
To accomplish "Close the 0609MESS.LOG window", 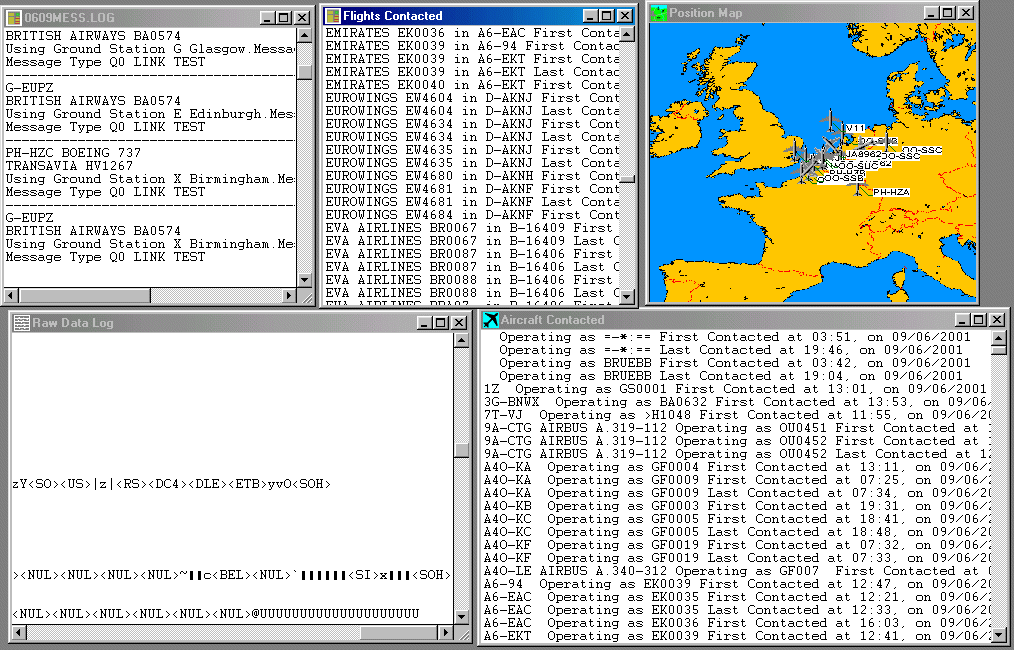I will (x=302, y=18).
